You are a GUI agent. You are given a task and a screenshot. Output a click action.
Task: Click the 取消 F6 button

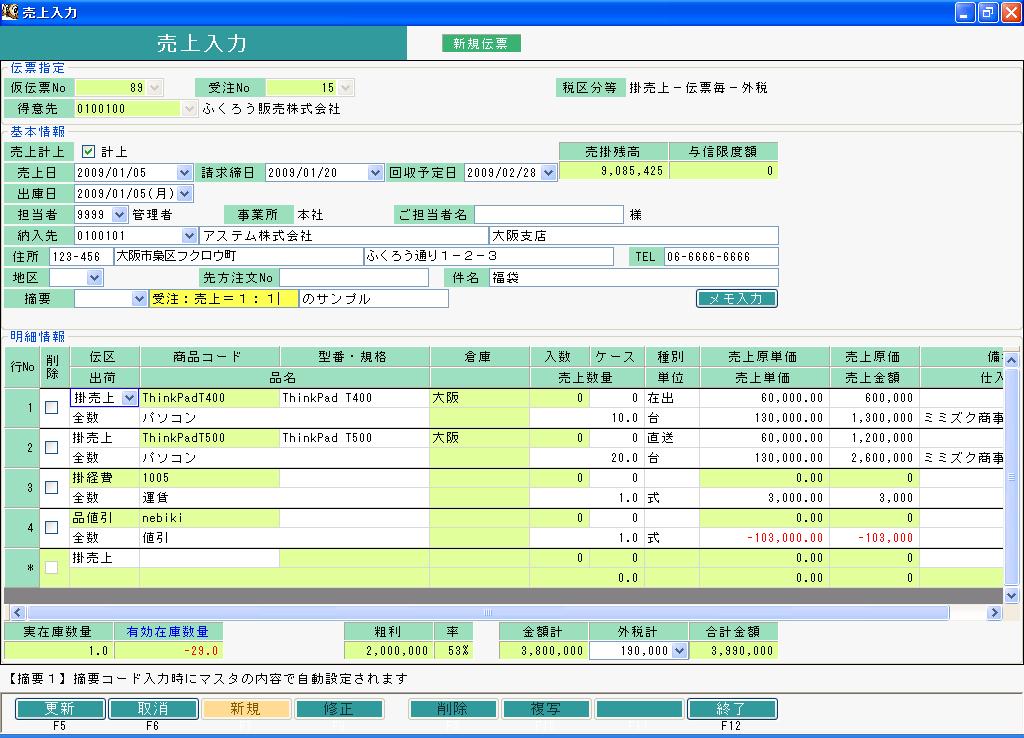pyautogui.click(x=153, y=709)
